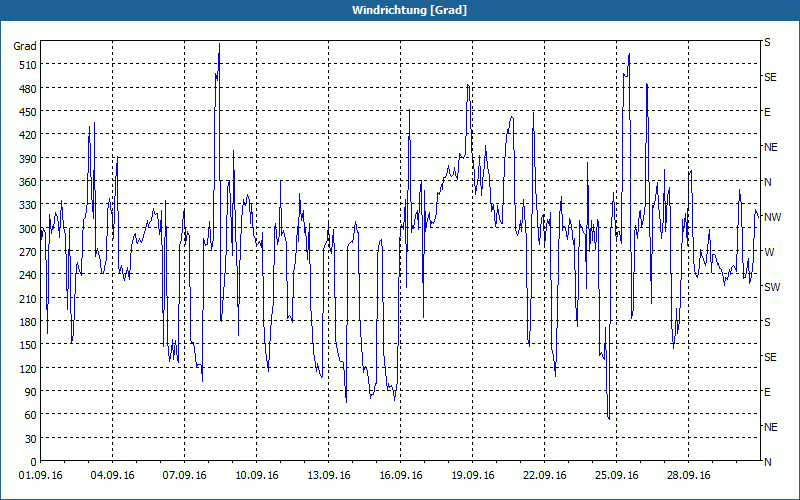The image size is (800, 500).
Task: Select y-axis value 180
Action: (28, 322)
